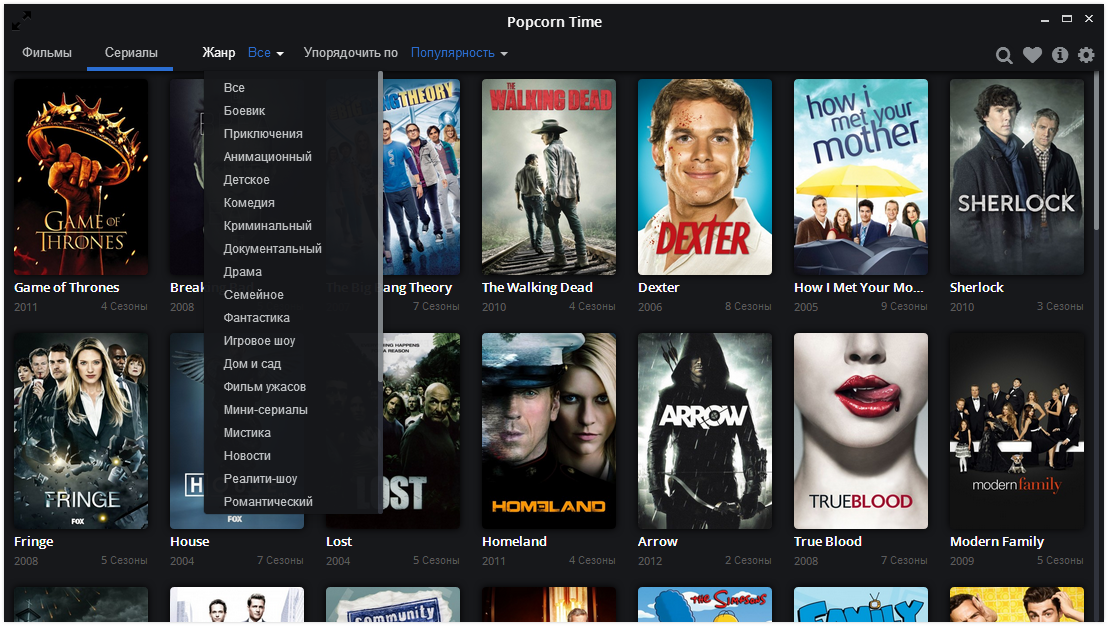Open the Популярность sort dropdown

[x=459, y=53]
